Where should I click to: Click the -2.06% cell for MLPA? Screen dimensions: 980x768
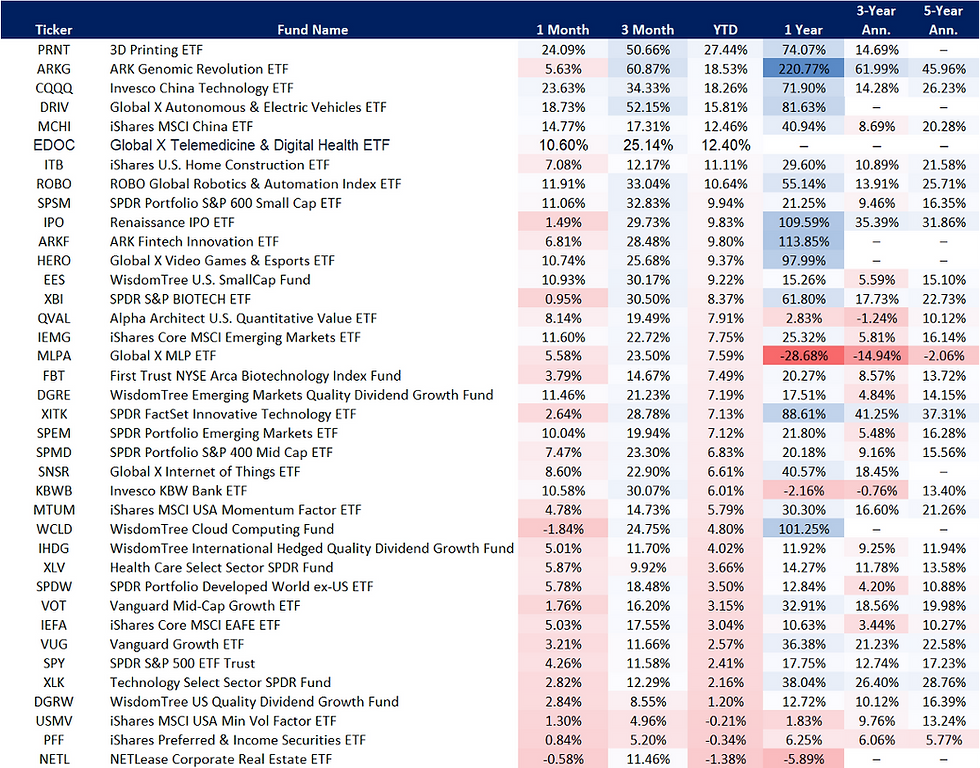943,356
